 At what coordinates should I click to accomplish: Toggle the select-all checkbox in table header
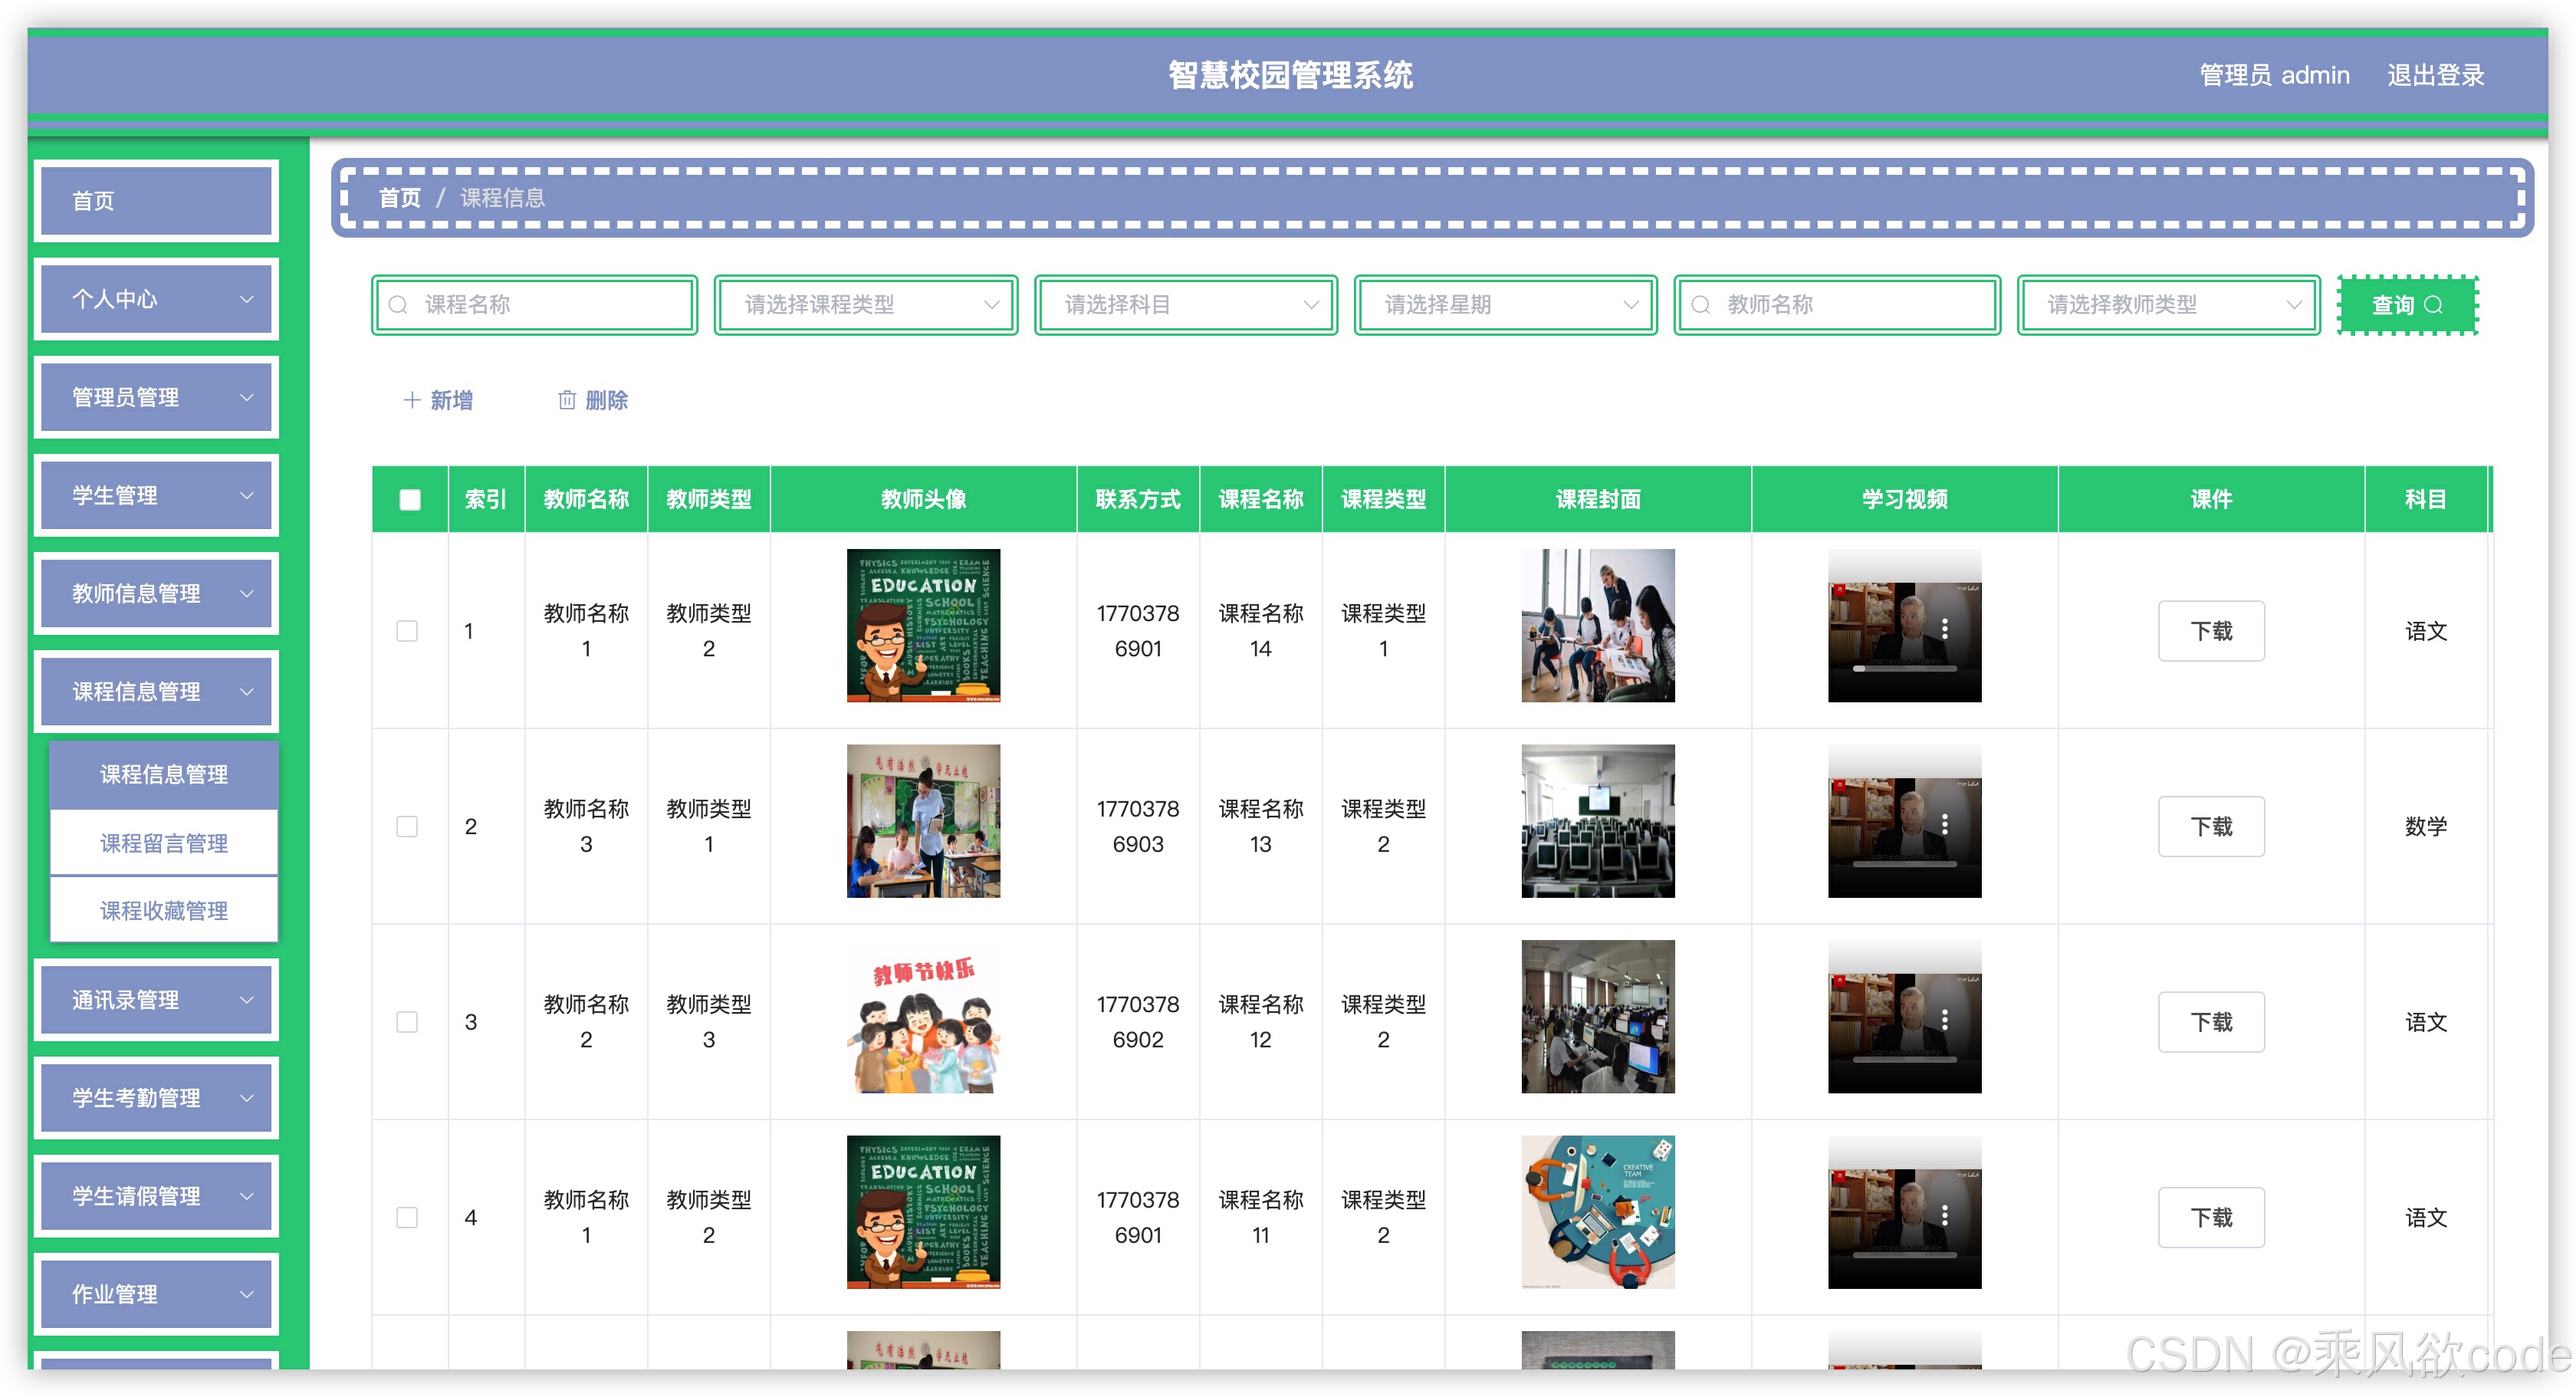pos(410,499)
